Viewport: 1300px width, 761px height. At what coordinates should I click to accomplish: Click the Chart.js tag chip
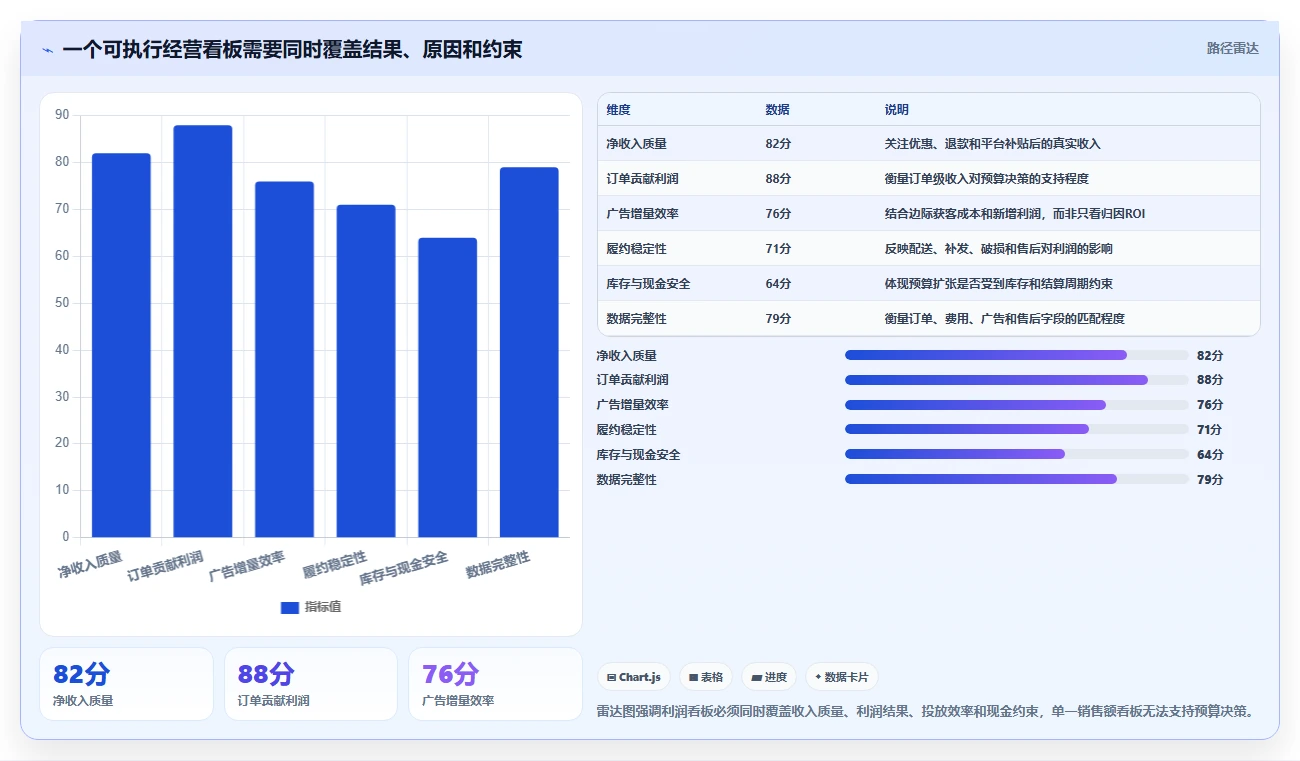(x=634, y=677)
